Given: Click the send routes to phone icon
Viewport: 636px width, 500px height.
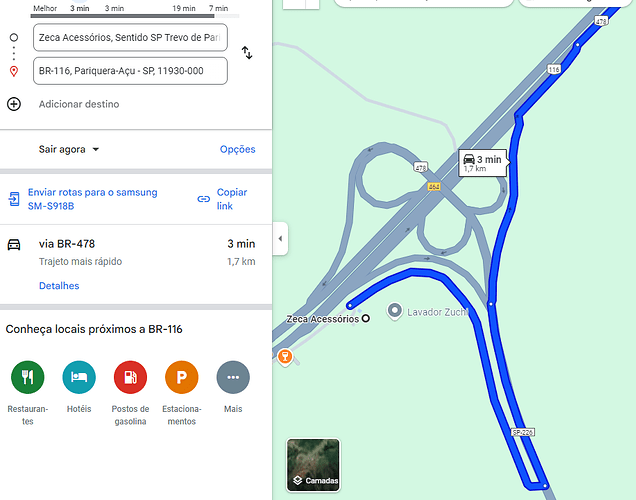Looking at the screenshot, I should click(x=14, y=199).
